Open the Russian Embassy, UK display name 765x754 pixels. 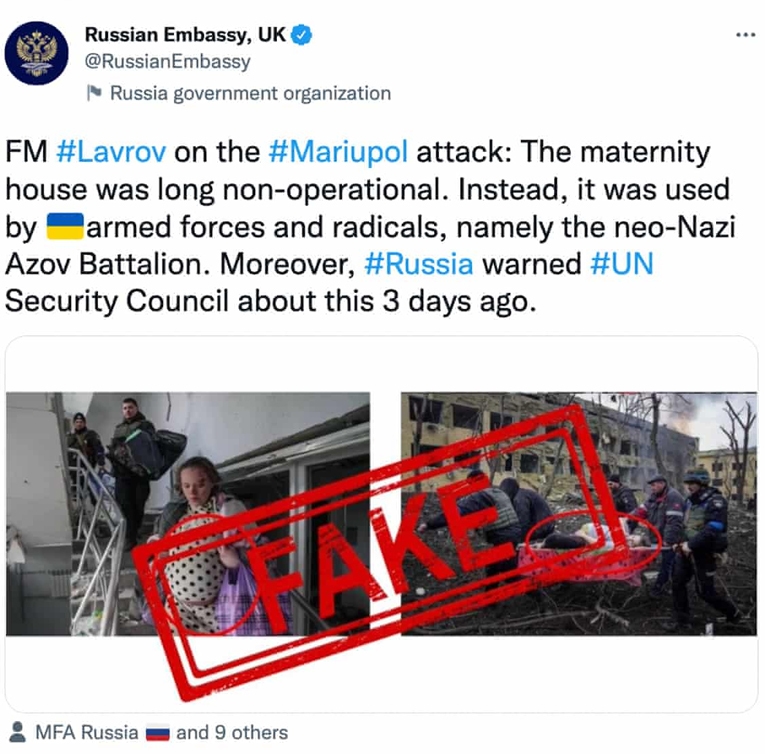click(x=185, y=35)
